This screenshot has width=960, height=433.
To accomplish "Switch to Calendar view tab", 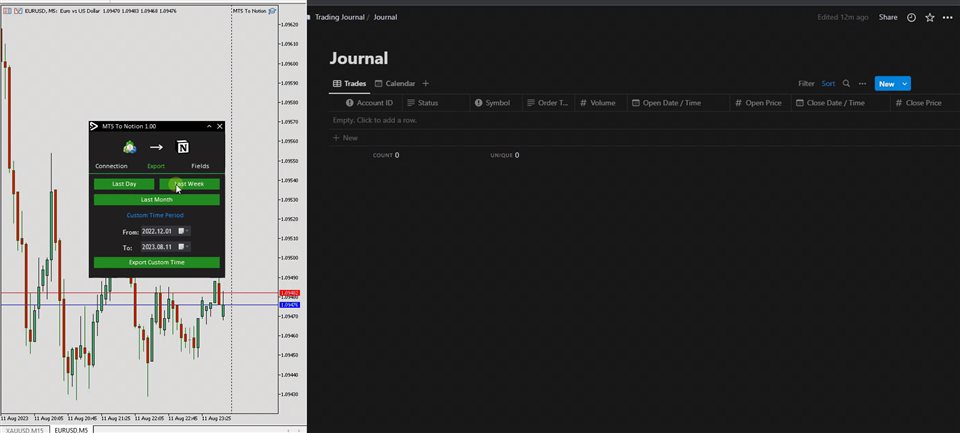I will [395, 83].
